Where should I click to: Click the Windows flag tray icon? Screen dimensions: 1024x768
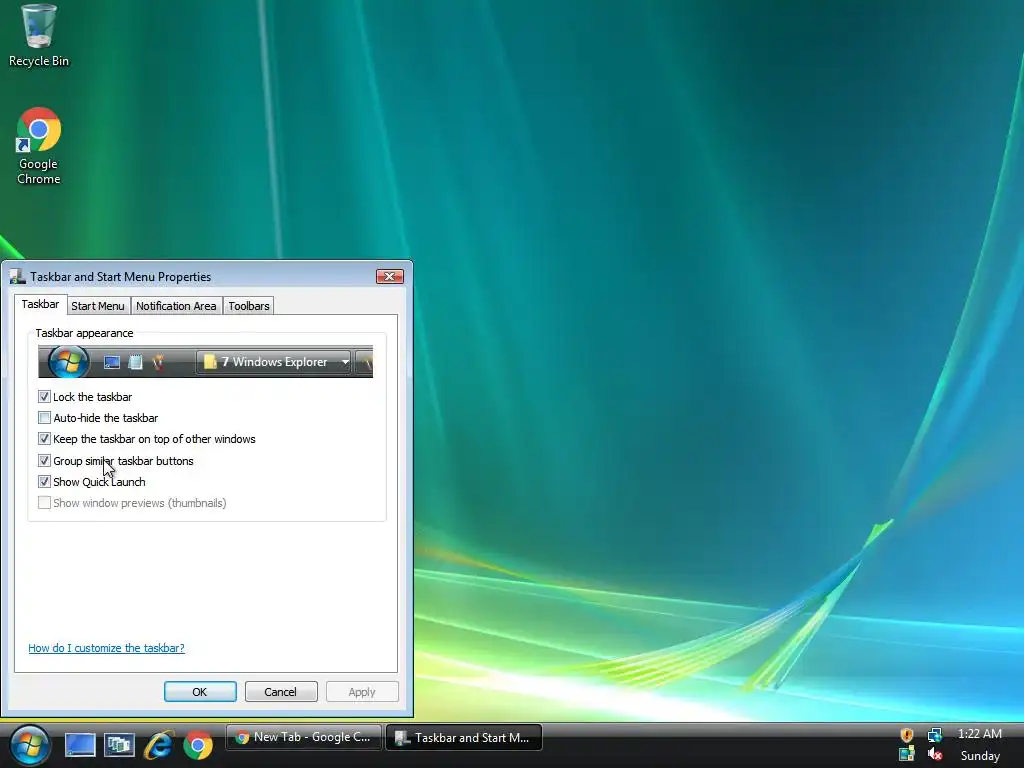coord(906,754)
